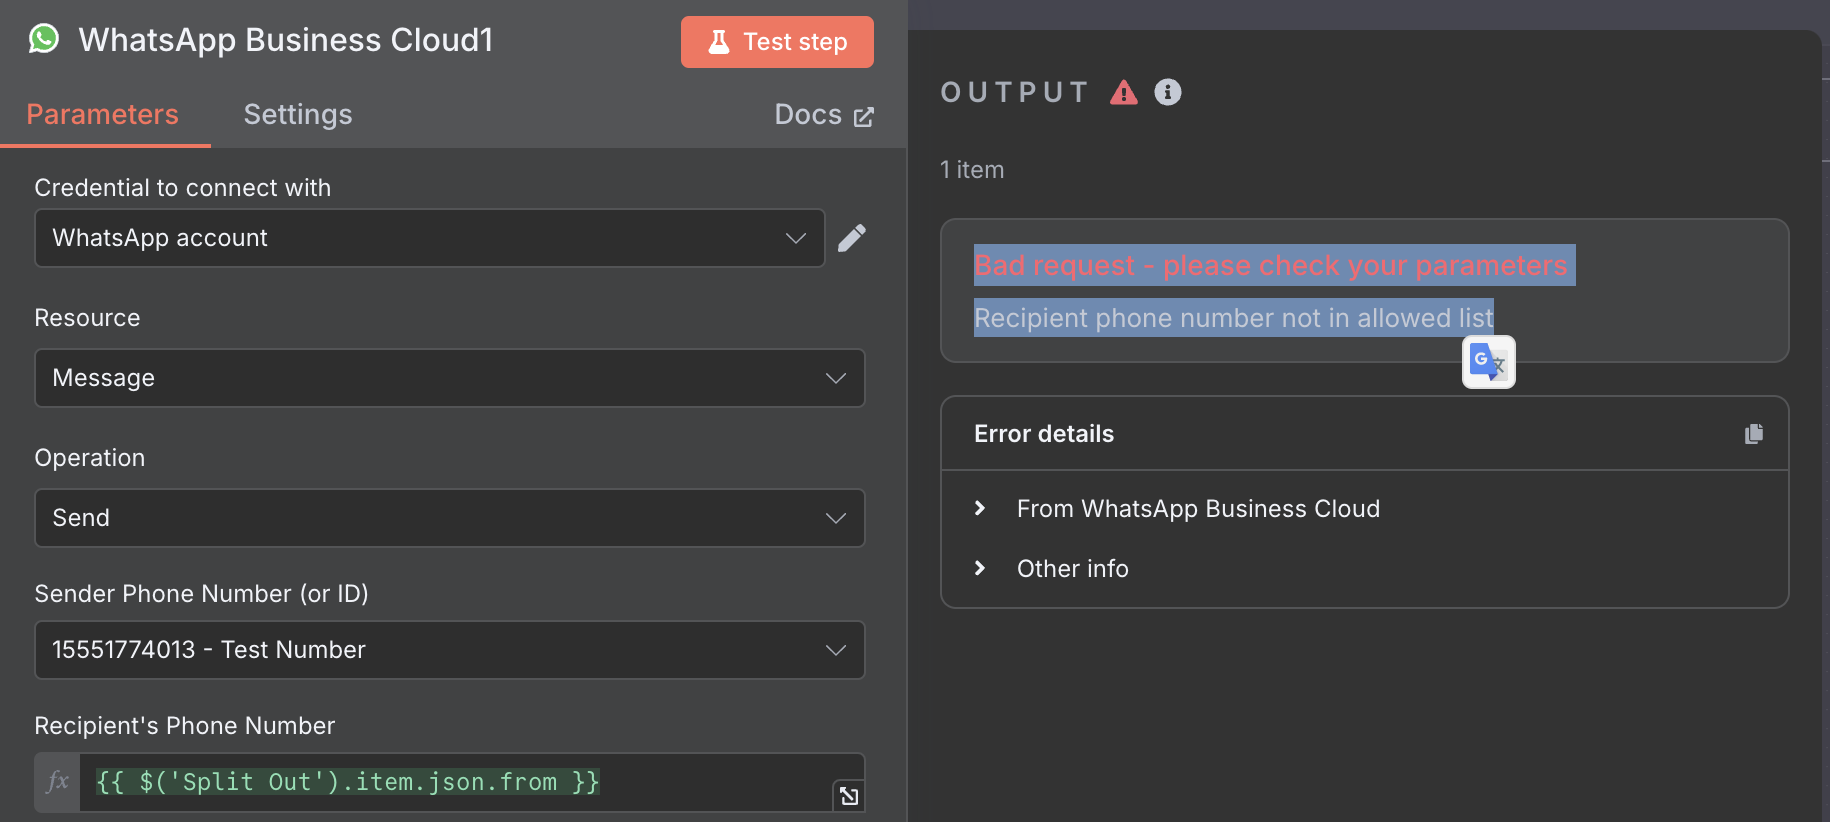Click the external link icon beside Docs
This screenshot has height=822, width=1830.
click(864, 117)
